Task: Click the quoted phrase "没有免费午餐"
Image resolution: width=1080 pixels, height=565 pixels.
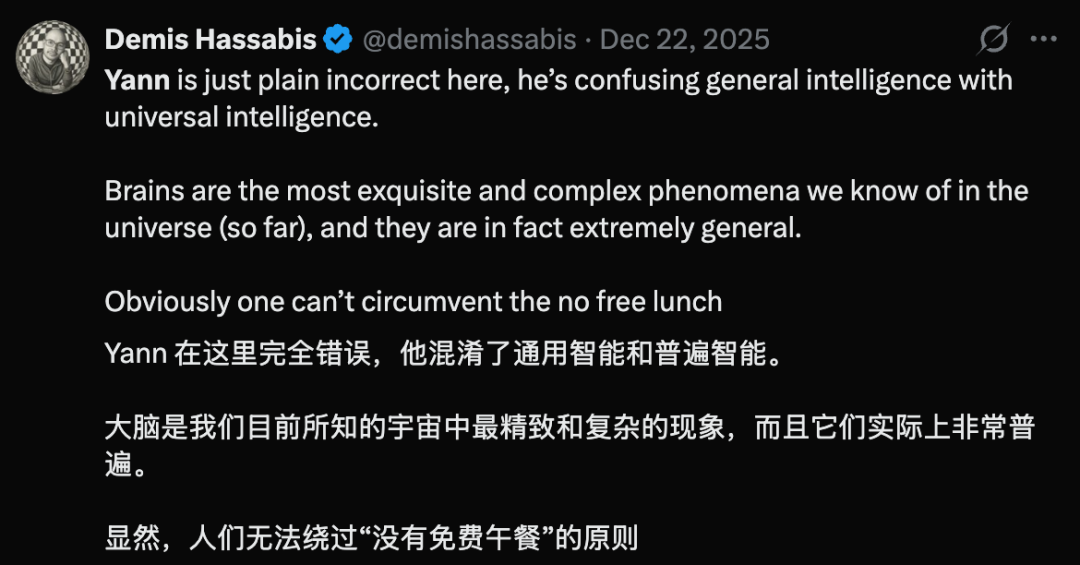Action: [x=457, y=539]
